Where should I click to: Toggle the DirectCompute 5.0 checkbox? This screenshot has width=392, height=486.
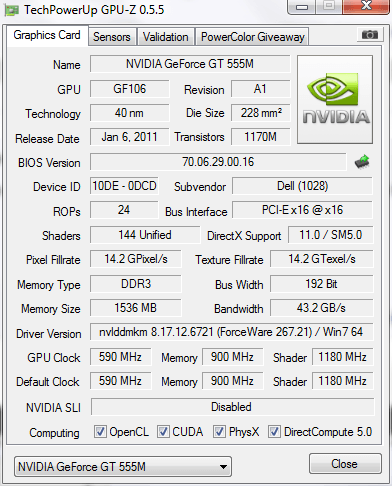(274, 431)
